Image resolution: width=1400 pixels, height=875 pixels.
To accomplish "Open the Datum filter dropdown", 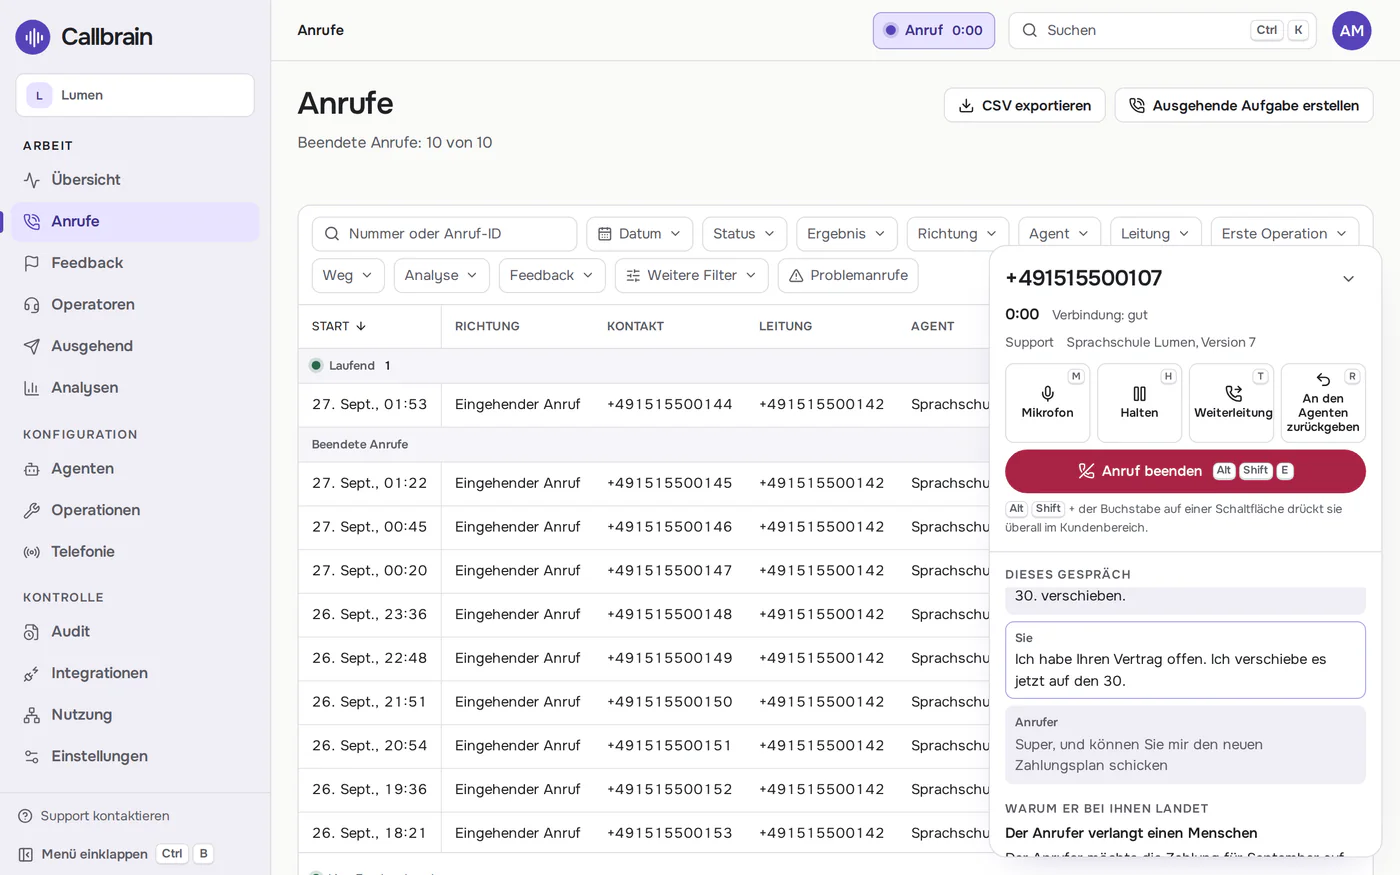I will [640, 234].
